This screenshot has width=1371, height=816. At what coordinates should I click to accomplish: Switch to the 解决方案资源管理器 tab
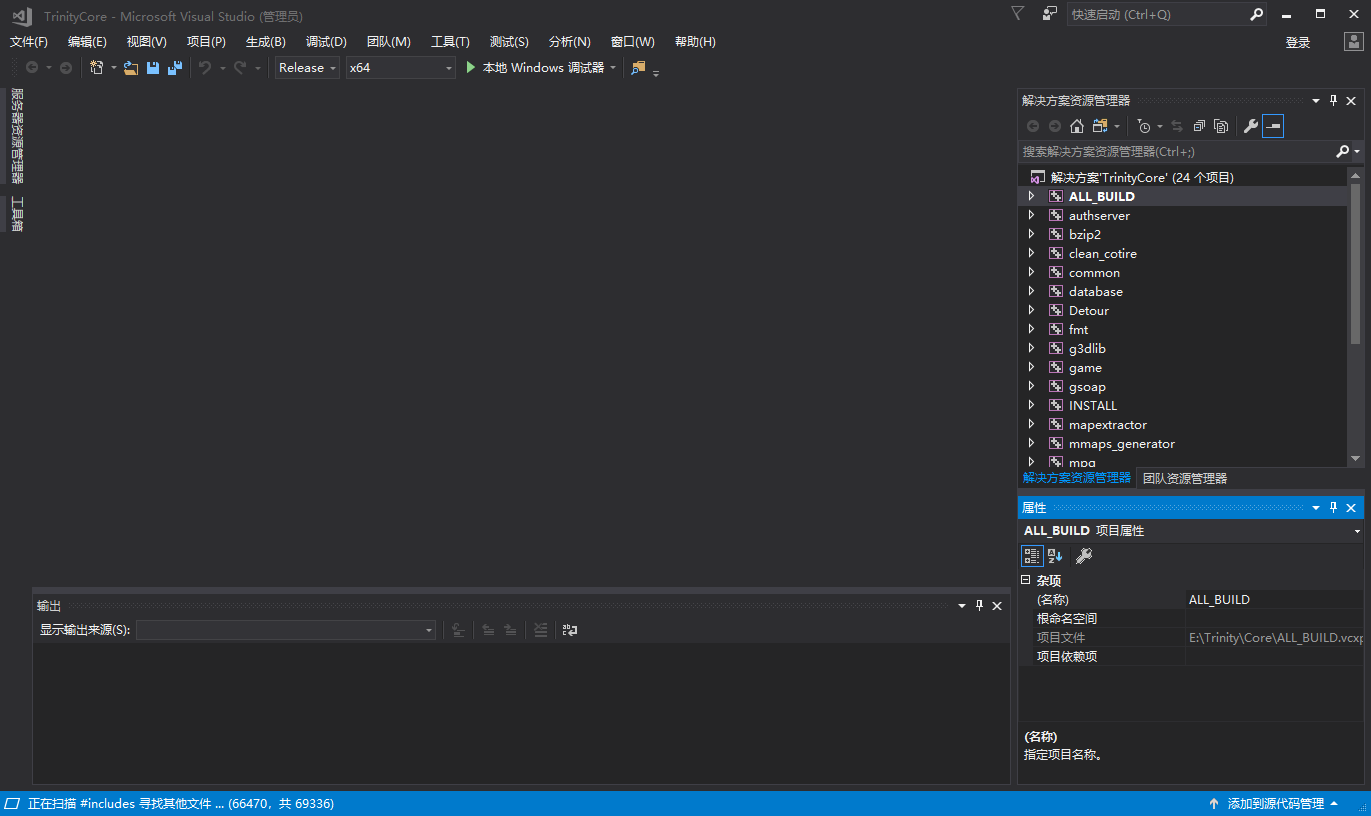1077,478
